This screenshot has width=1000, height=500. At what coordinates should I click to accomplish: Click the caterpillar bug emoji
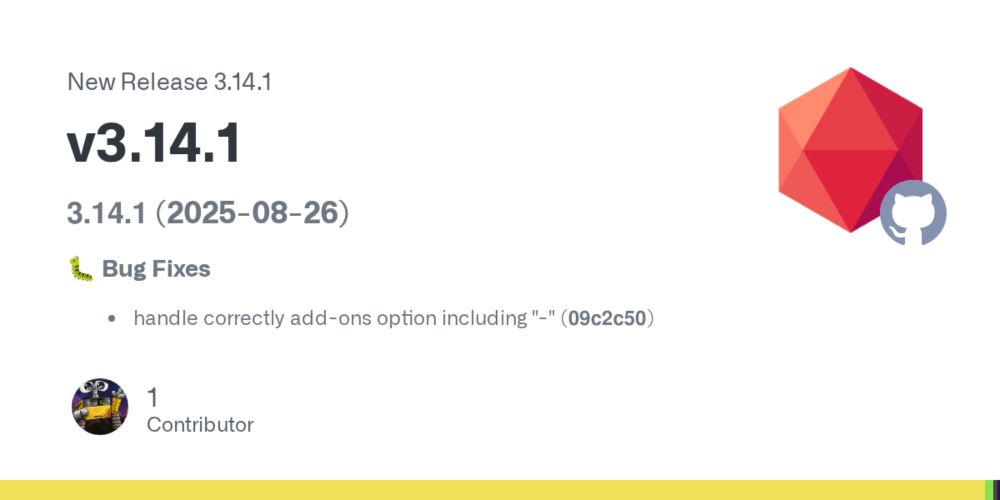pos(81,269)
